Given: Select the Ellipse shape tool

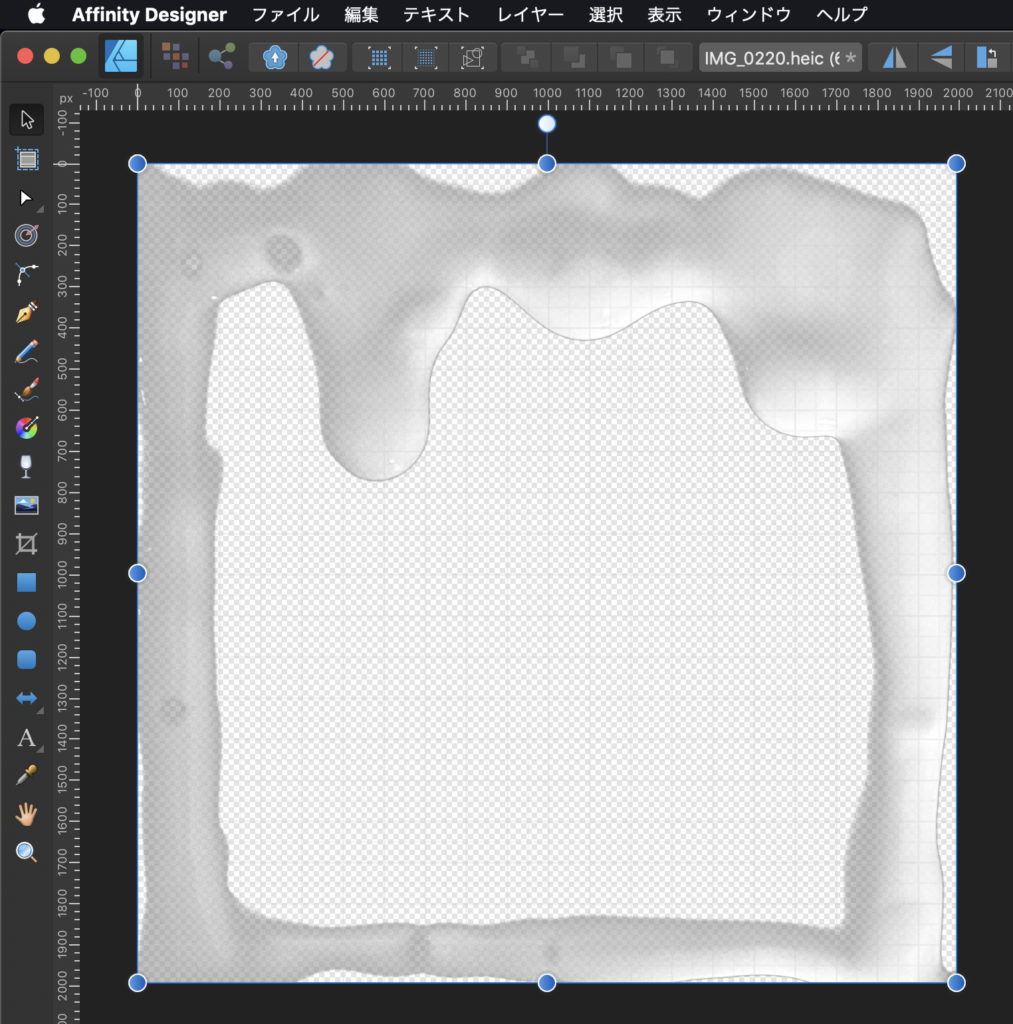Looking at the screenshot, I should [27, 621].
